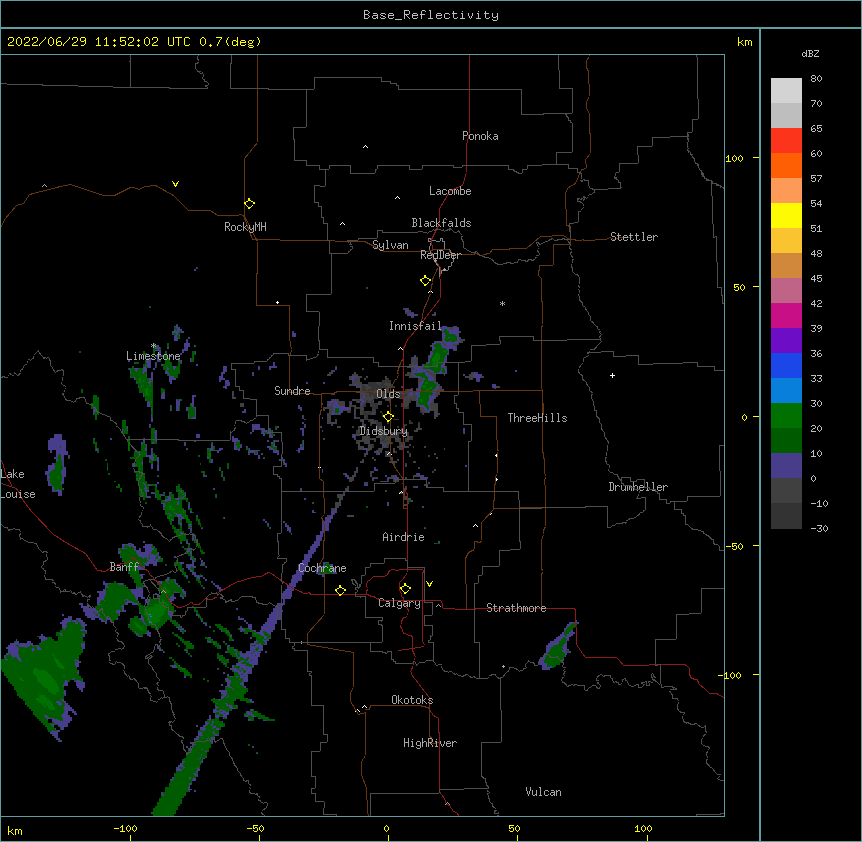This screenshot has height=842, width=862.
Task: Click the -100 tick label on the bottom axis
Action: (126, 828)
